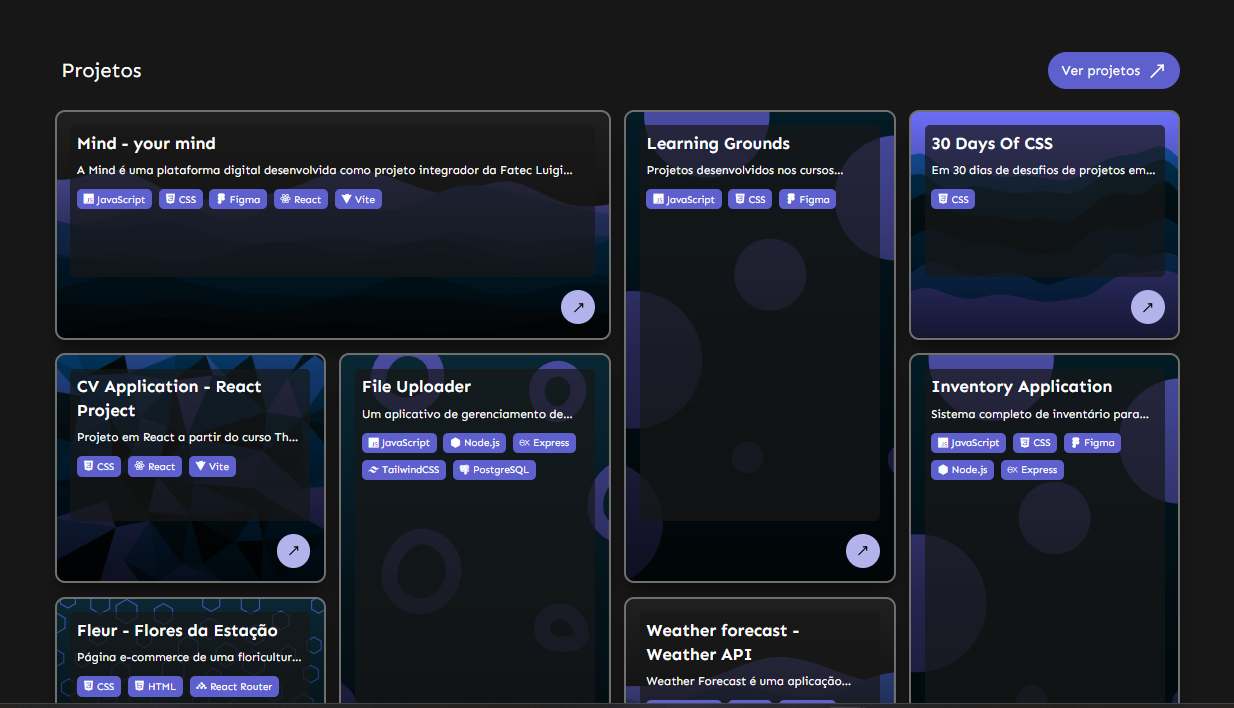Open the Mind - your mind title
The image size is (1234, 708).
146,143
